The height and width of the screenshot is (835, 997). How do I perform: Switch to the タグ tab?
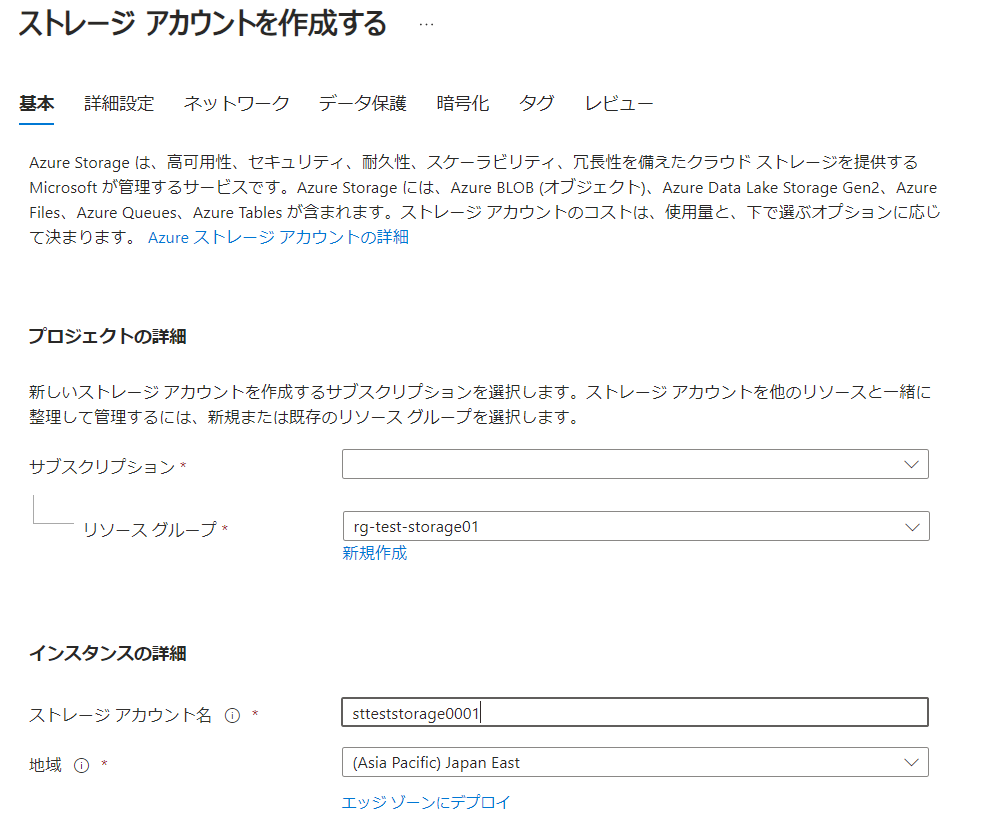(x=537, y=103)
